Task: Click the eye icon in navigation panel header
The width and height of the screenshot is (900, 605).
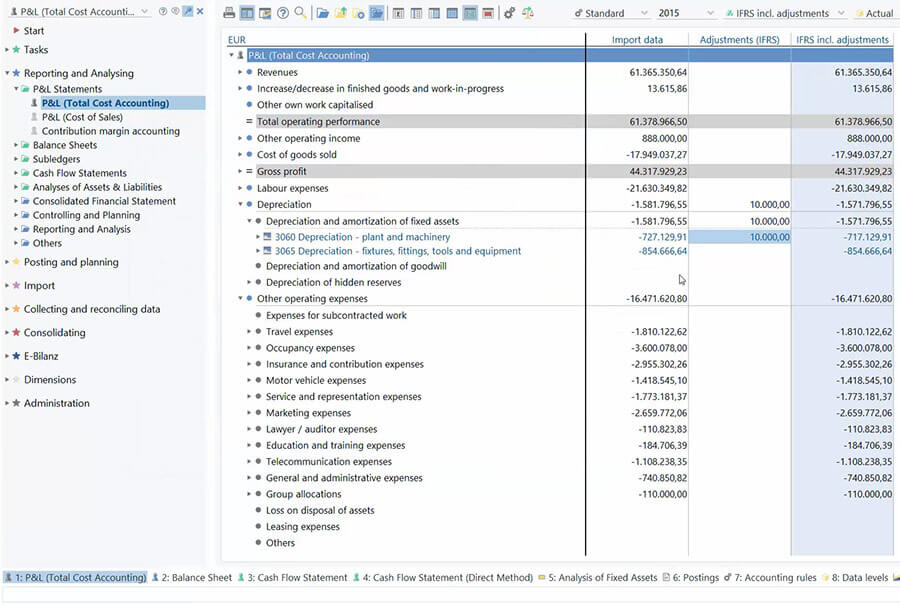Action: click(175, 11)
